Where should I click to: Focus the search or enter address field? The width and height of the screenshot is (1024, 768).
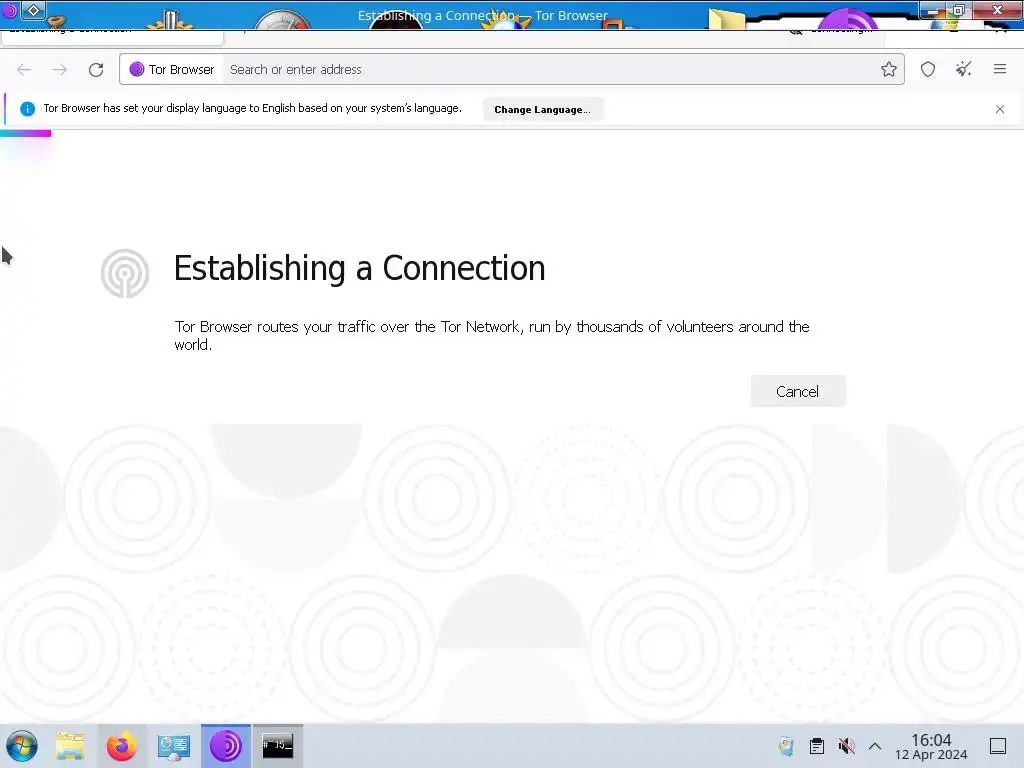click(549, 69)
